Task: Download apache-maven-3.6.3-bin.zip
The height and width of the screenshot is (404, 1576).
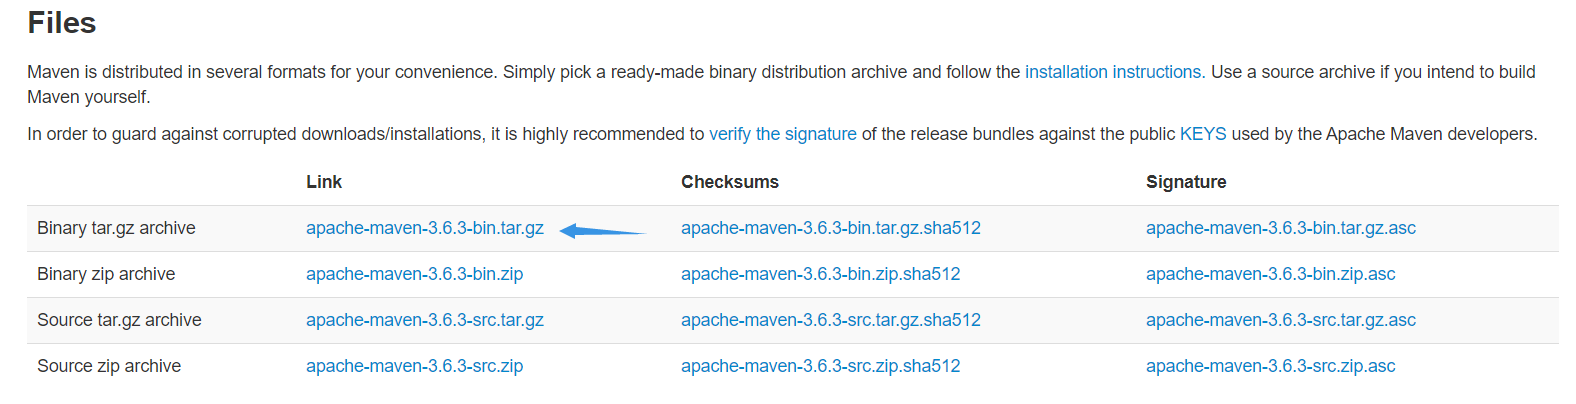Action: 415,274
